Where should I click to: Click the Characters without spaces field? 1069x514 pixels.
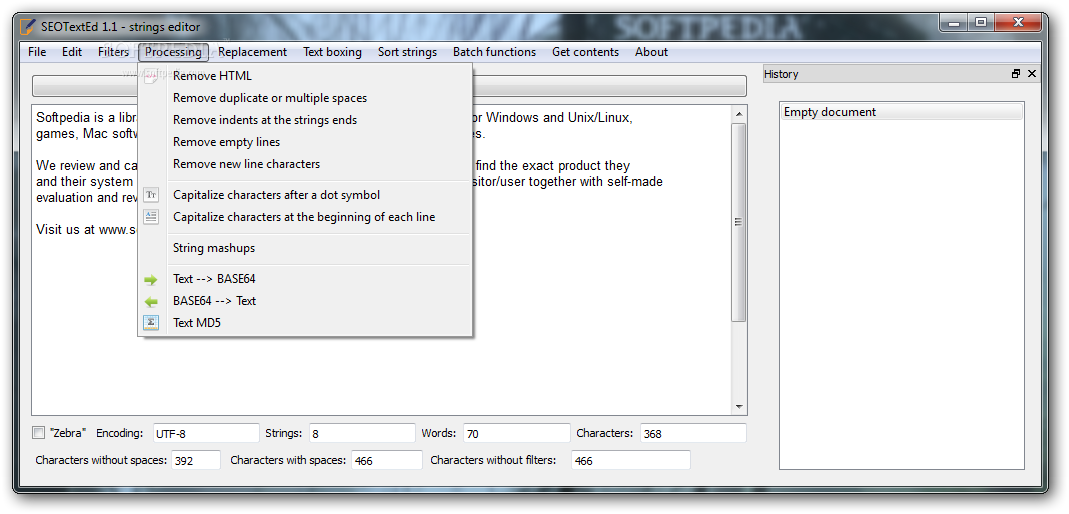click(x=196, y=460)
